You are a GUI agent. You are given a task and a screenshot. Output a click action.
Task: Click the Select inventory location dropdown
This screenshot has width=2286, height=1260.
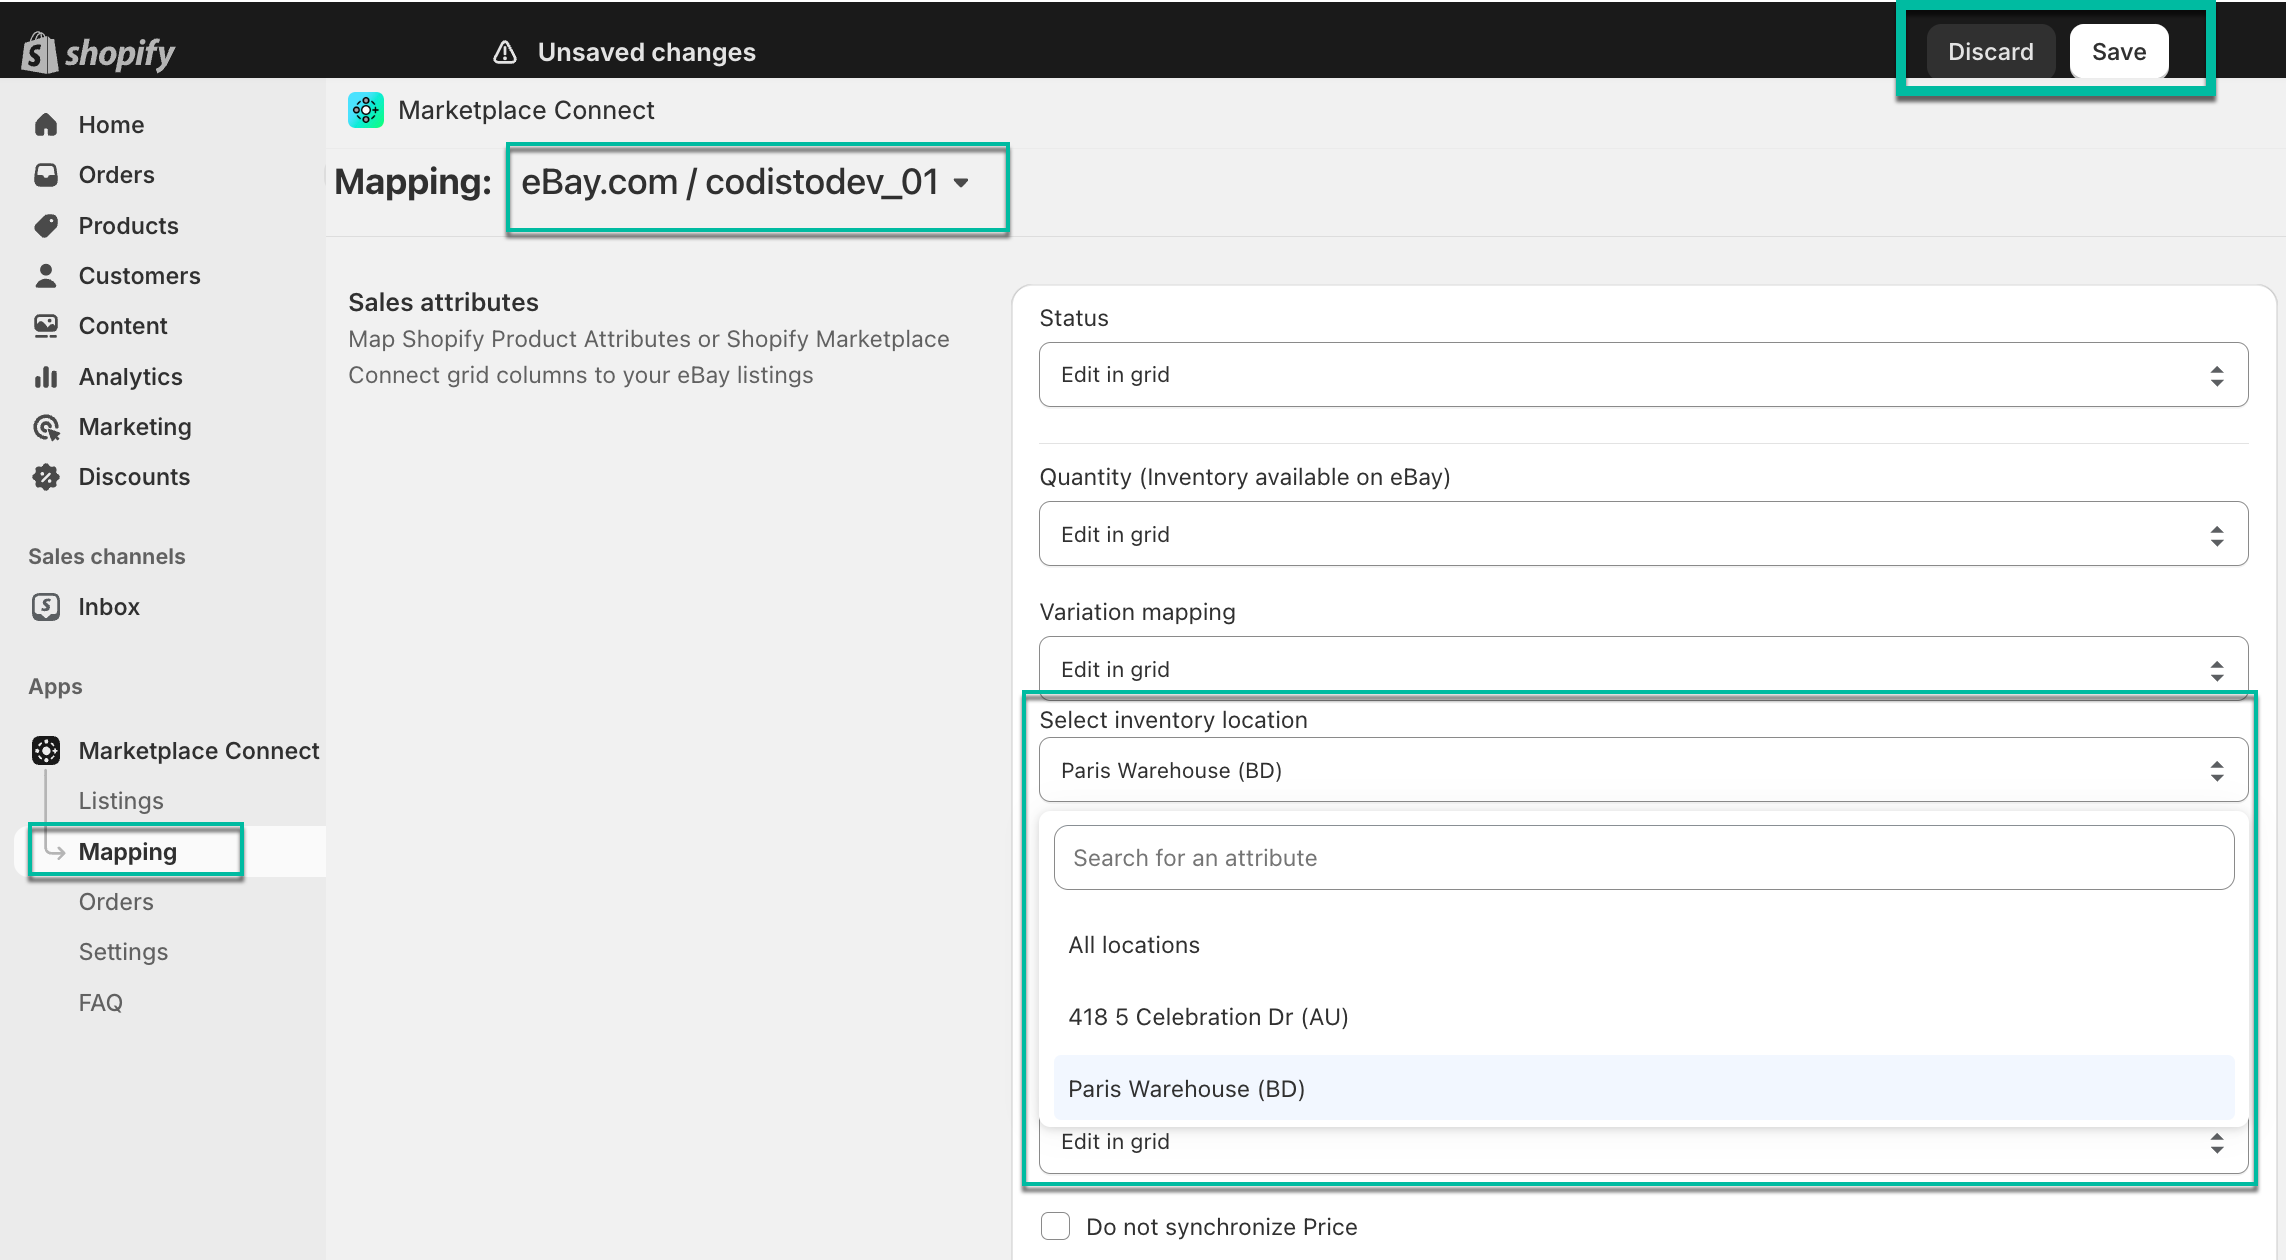(1643, 770)
